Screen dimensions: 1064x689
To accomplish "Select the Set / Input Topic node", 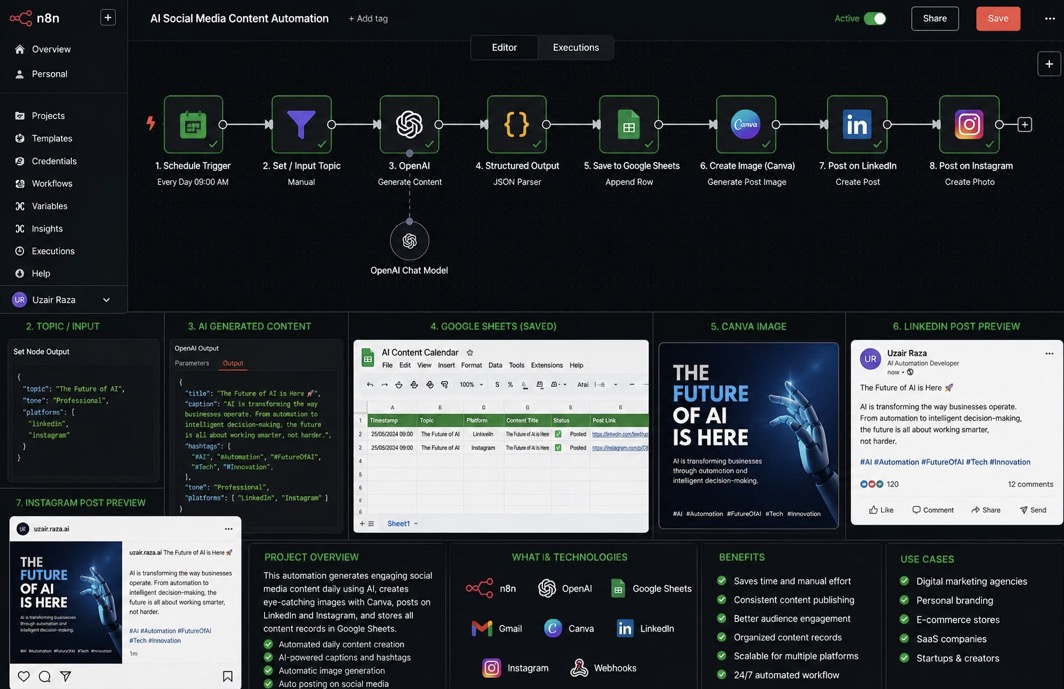I will pos(301,124).
